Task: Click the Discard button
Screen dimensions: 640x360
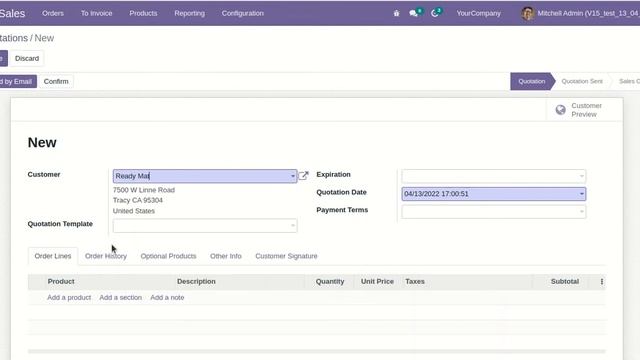Action: coord(27,58)
